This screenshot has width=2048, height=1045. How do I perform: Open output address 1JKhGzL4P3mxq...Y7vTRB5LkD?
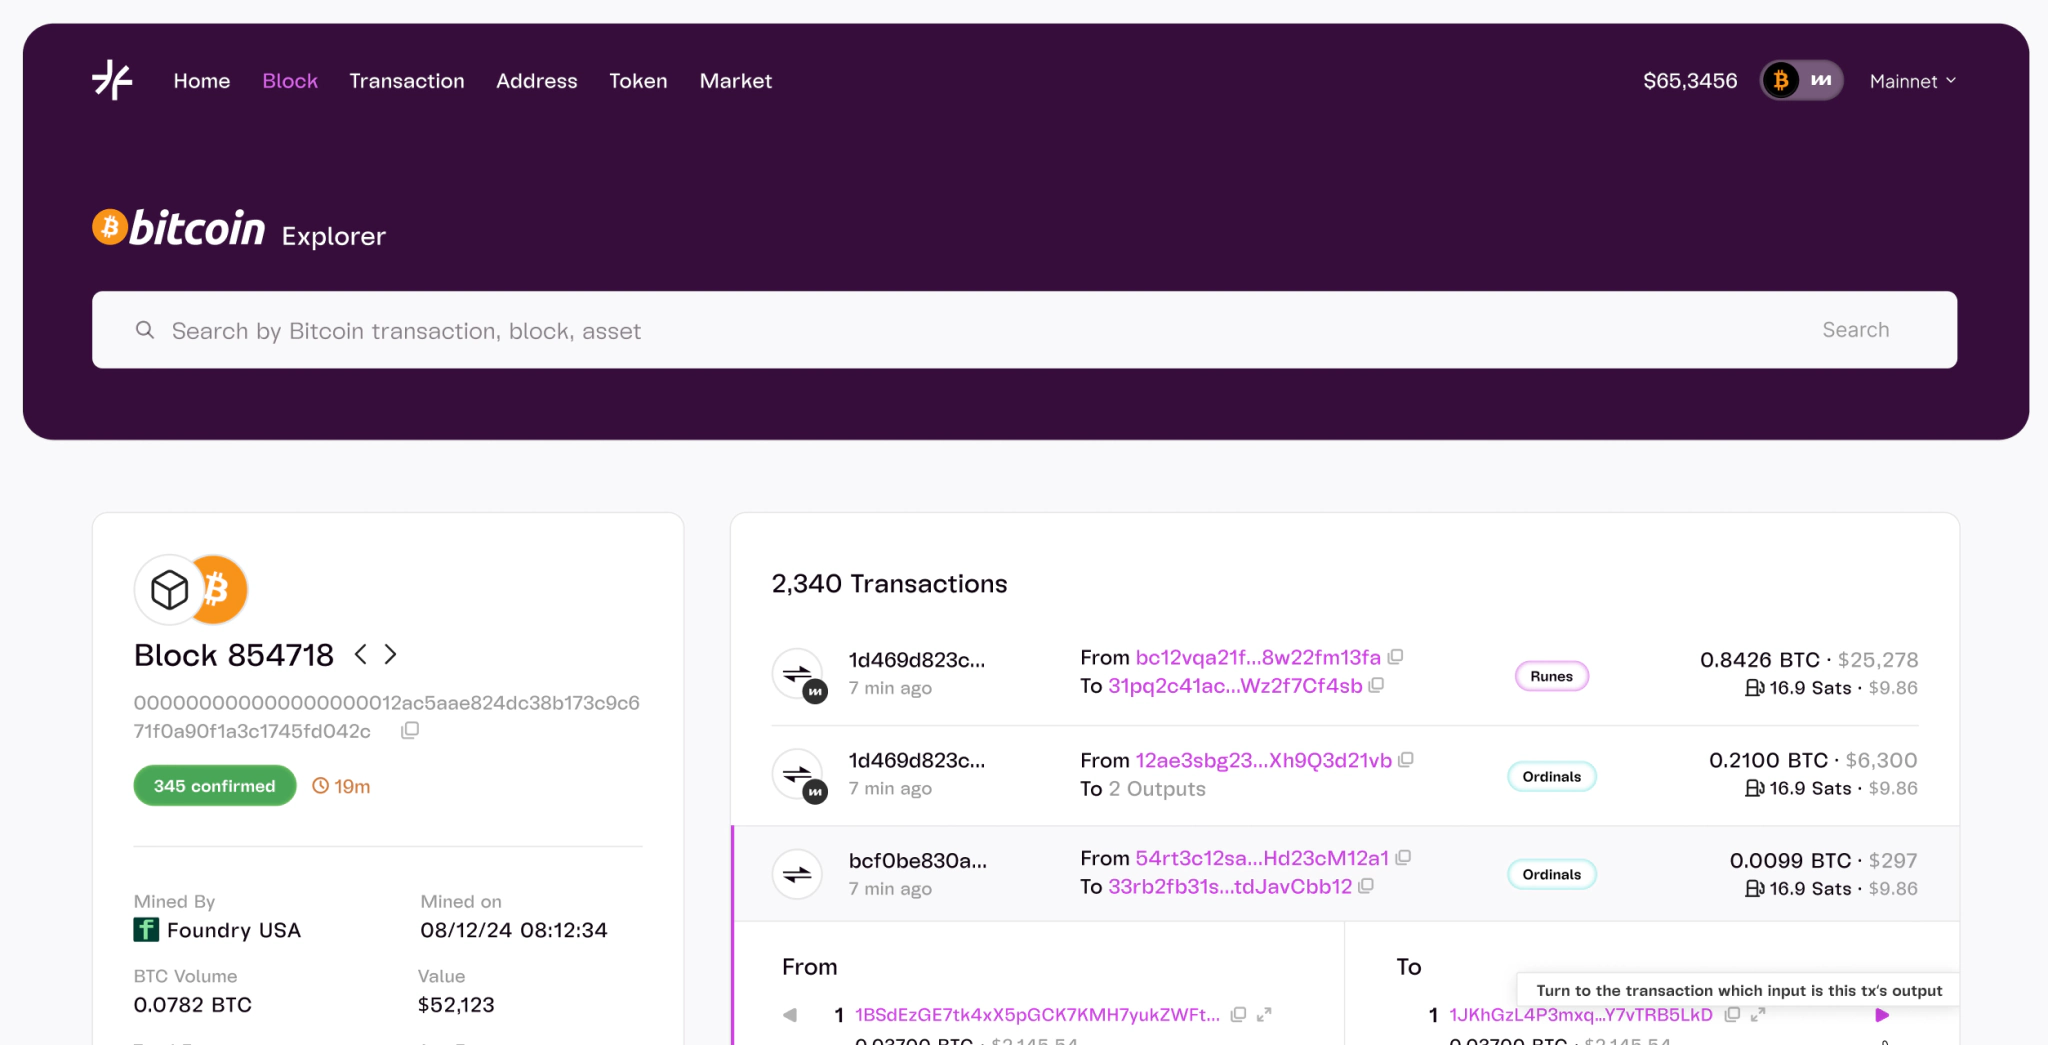point(1581,1015)
